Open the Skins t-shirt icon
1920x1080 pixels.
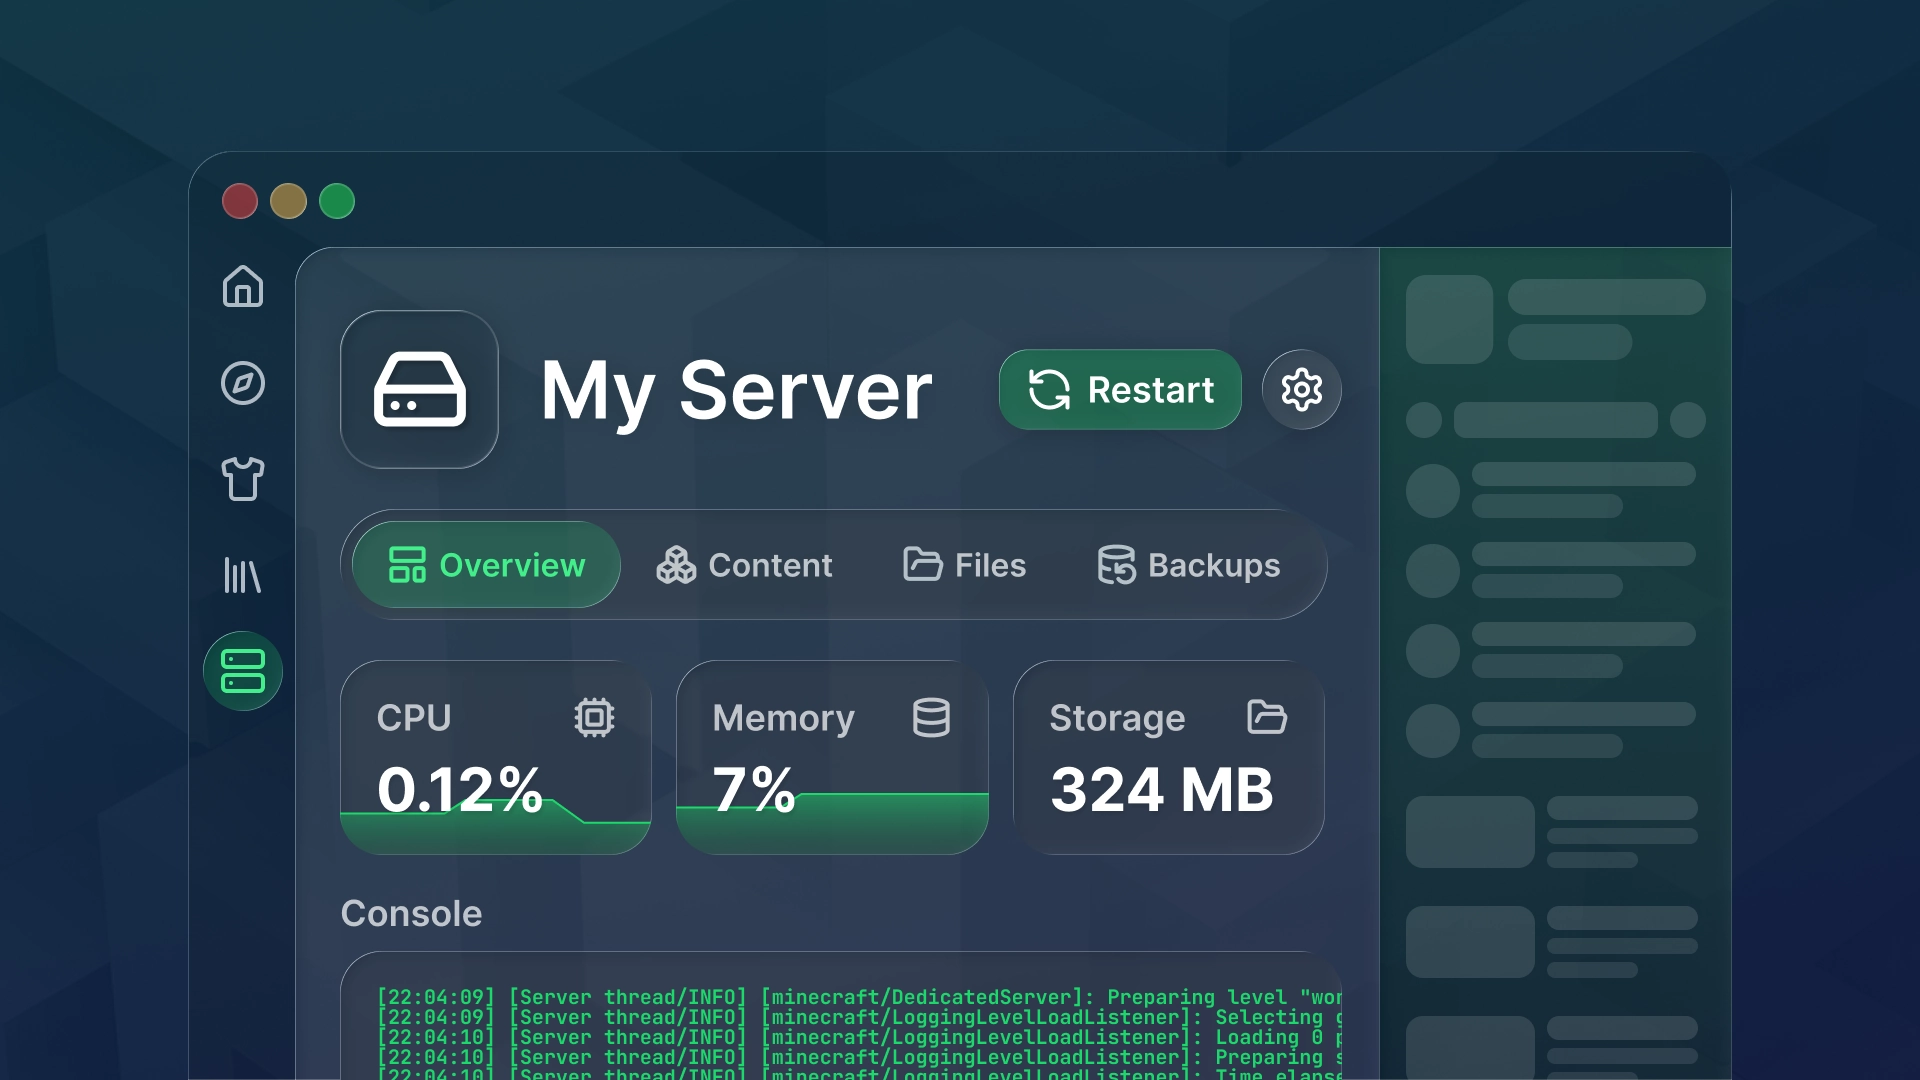pyautogui.click(x=243, y=479)
